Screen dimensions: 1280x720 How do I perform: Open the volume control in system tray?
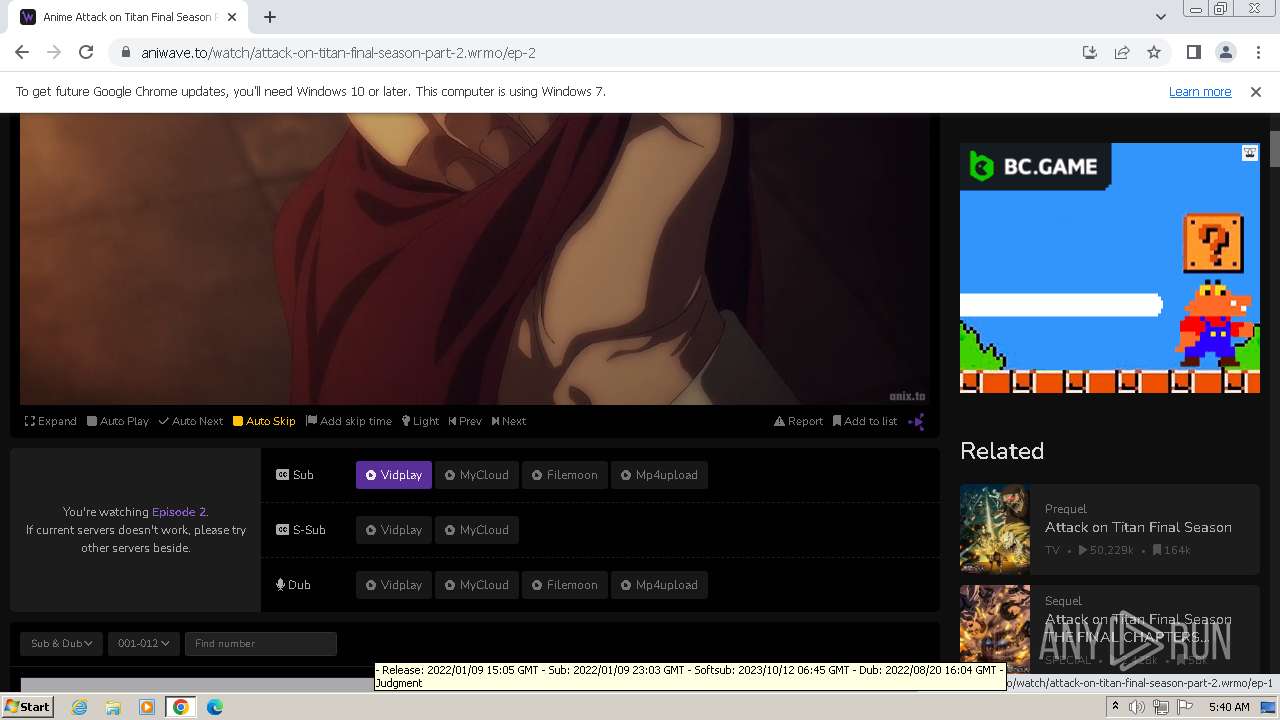(1137, 707)
